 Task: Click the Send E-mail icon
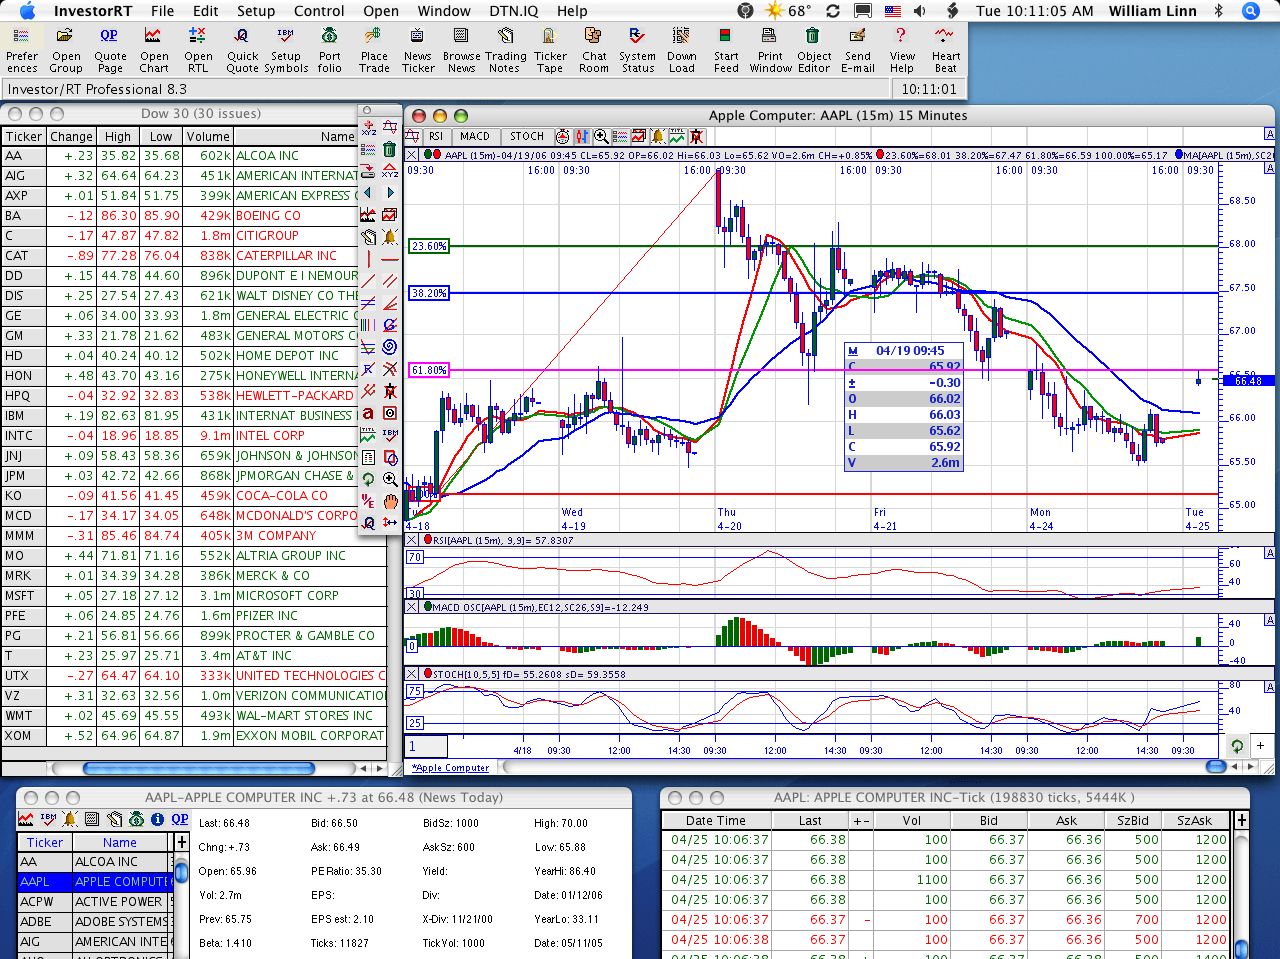click(x=858, y=49)
